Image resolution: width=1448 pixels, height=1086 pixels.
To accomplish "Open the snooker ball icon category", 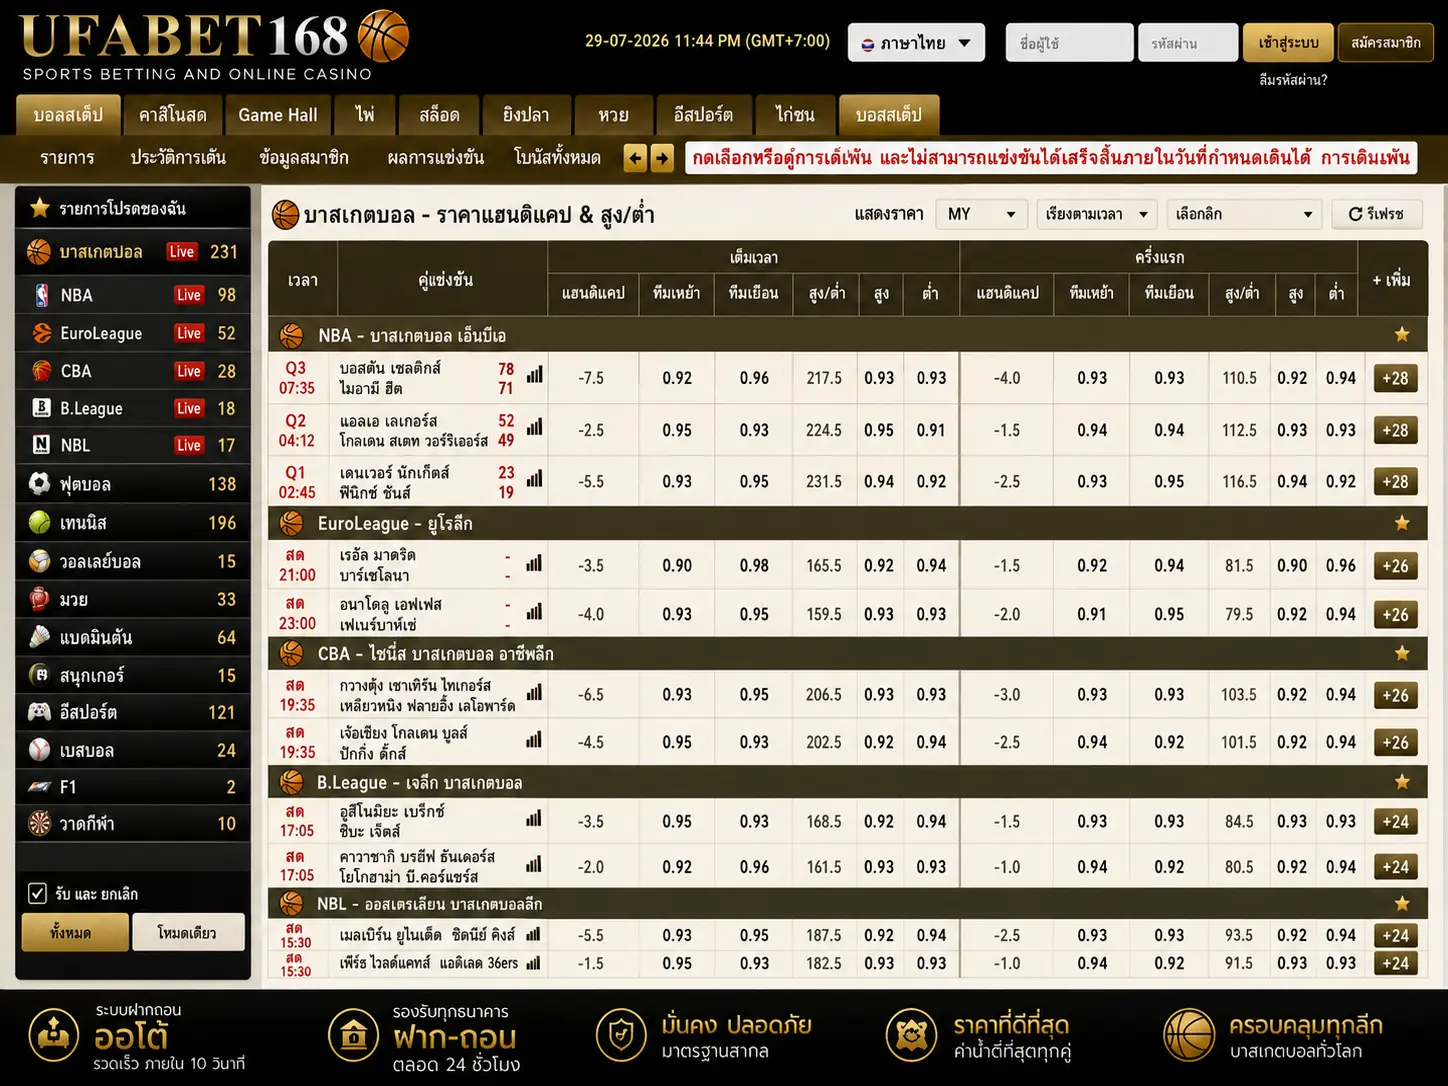I will (x=39, y=675).
